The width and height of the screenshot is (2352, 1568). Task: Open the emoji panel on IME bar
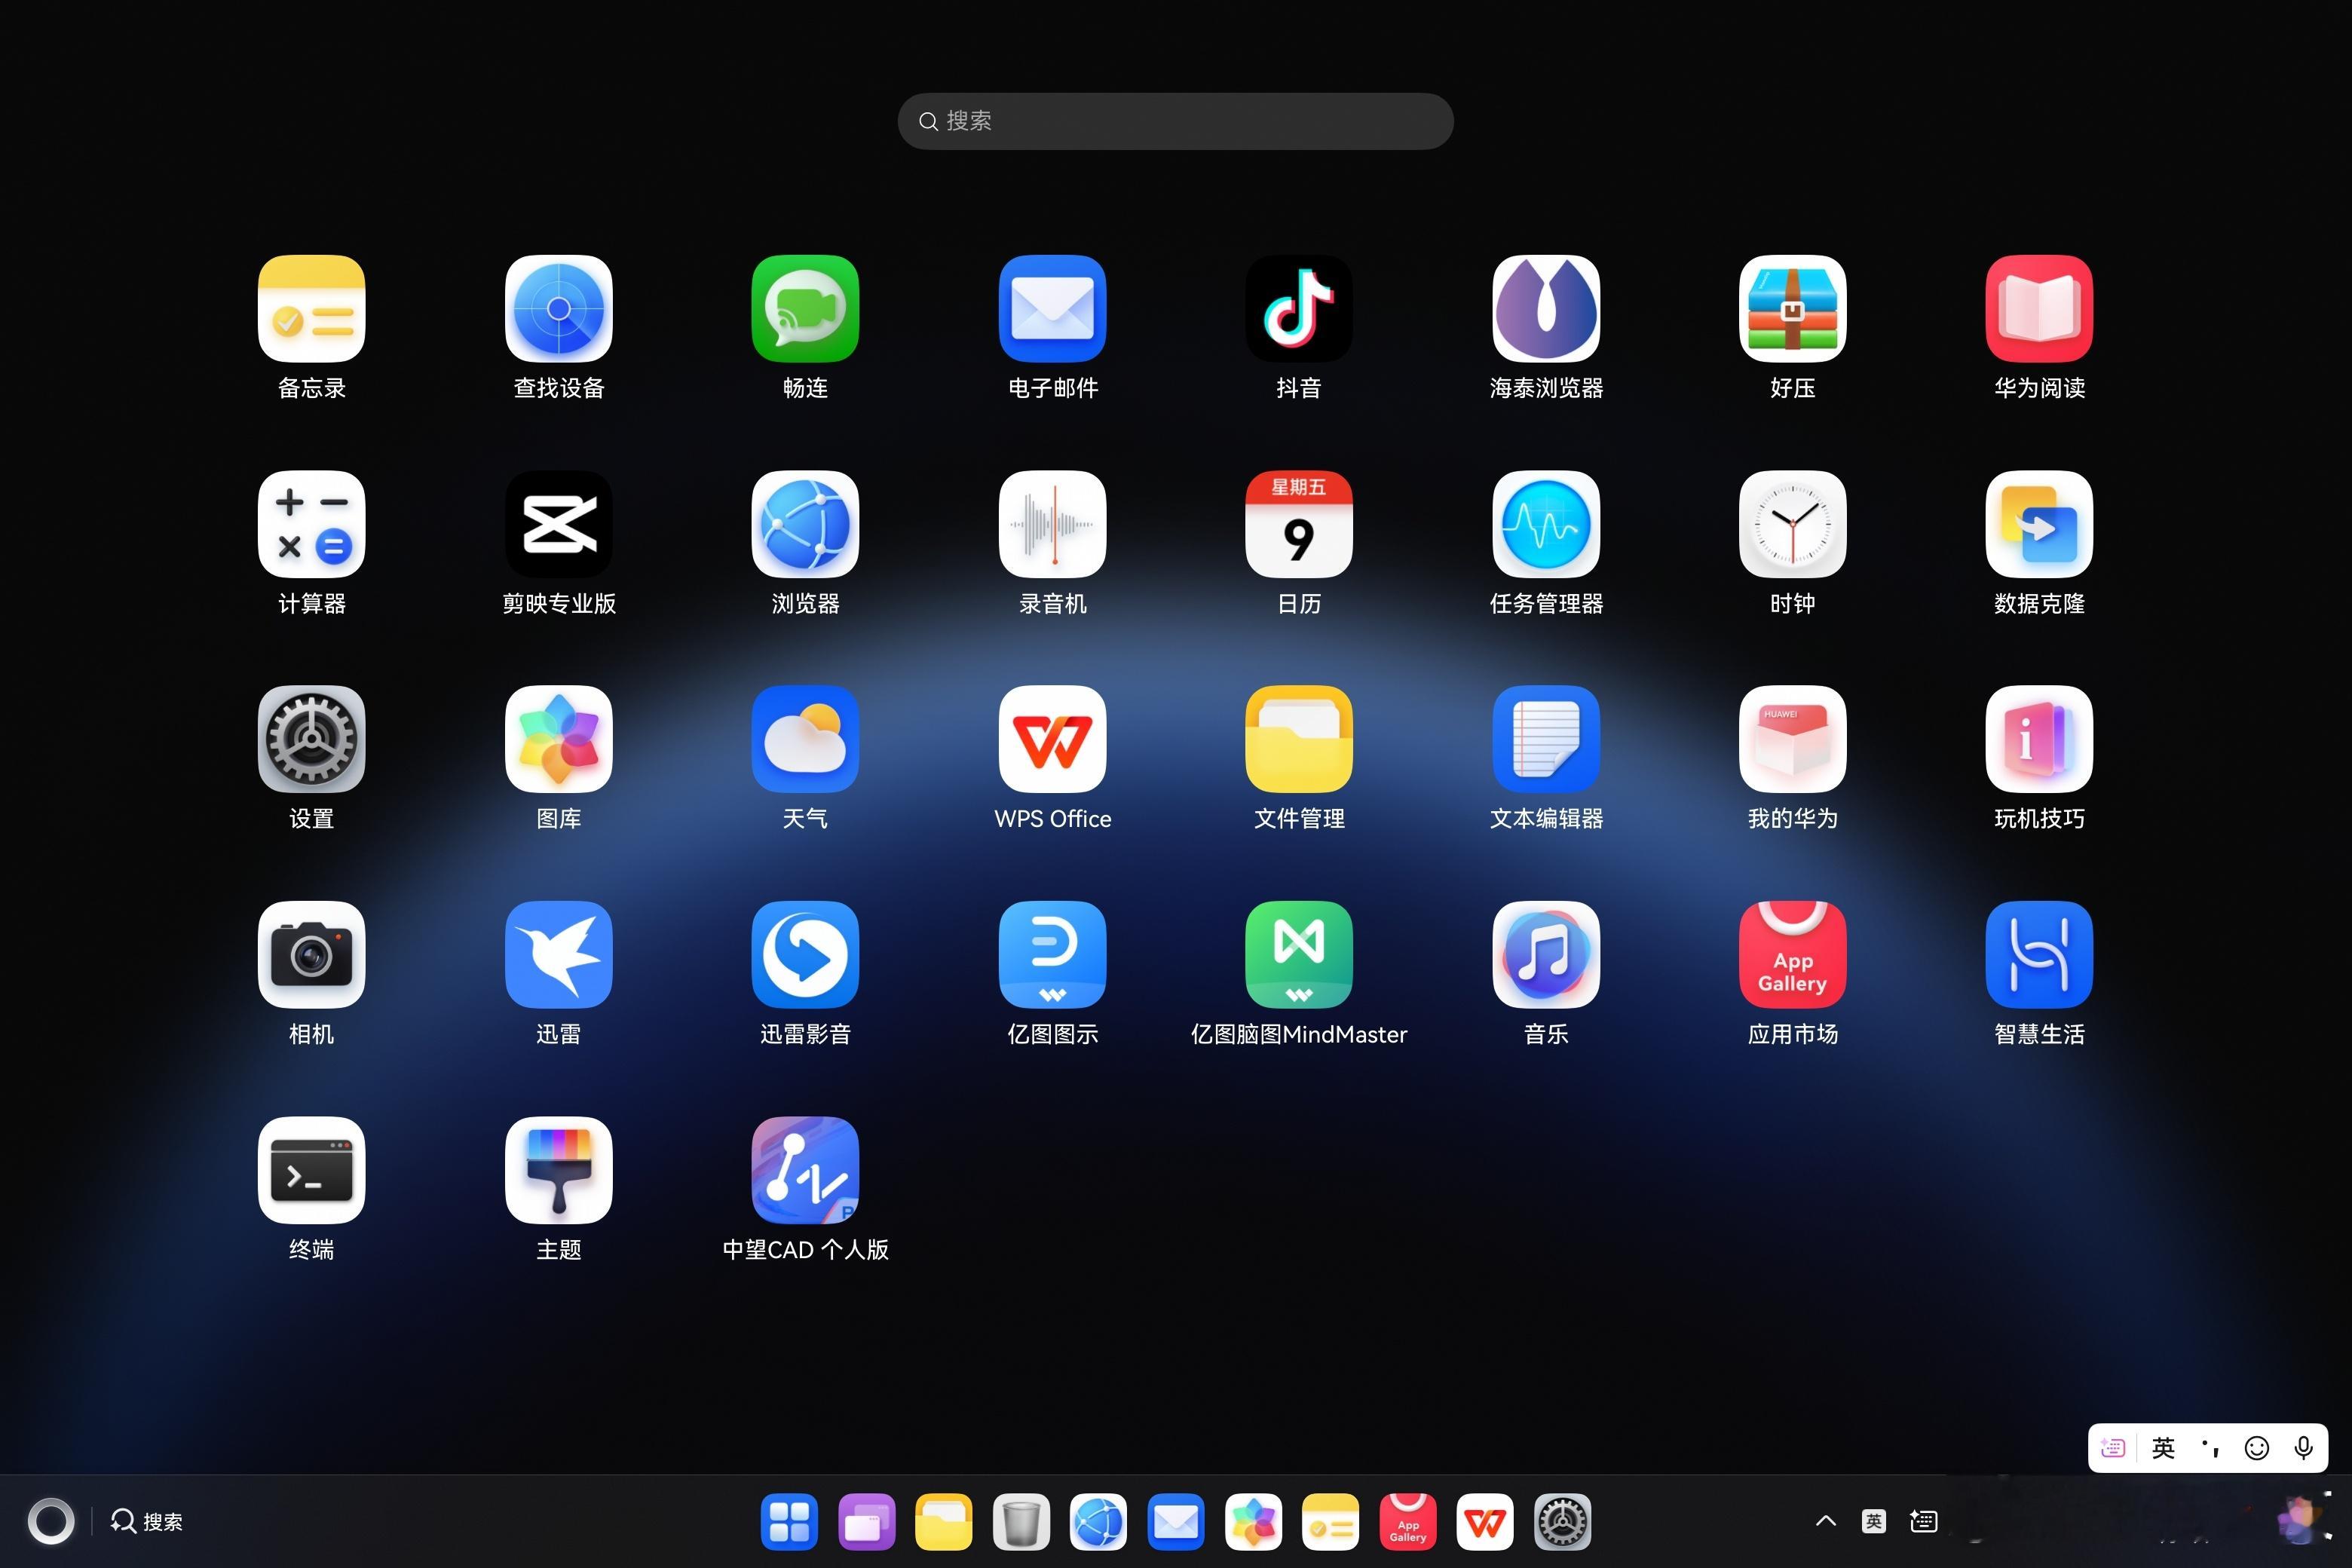pyautogui.click(x=2257, y=1448)
